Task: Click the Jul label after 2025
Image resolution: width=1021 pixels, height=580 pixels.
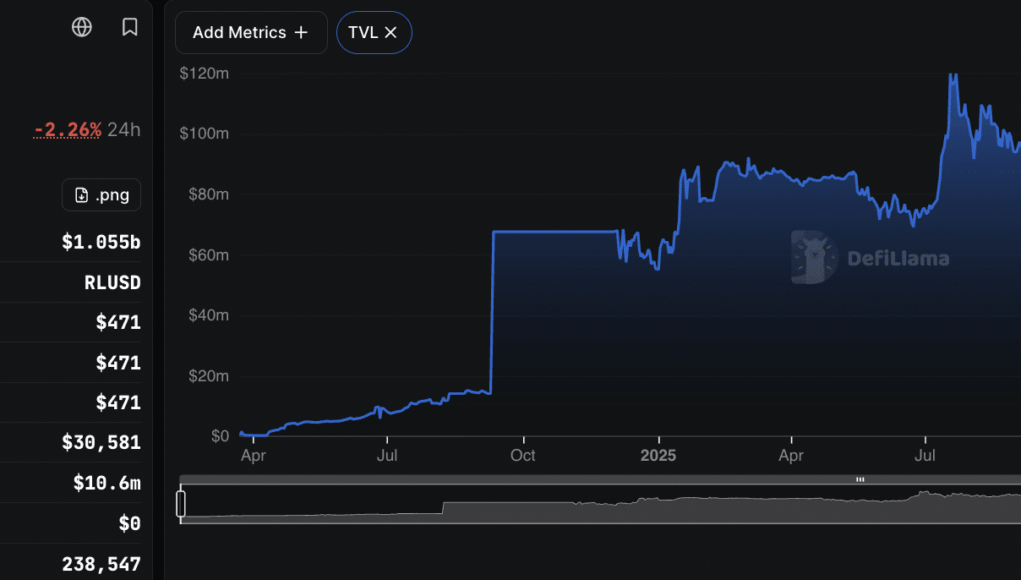Action: click(925, 455)
